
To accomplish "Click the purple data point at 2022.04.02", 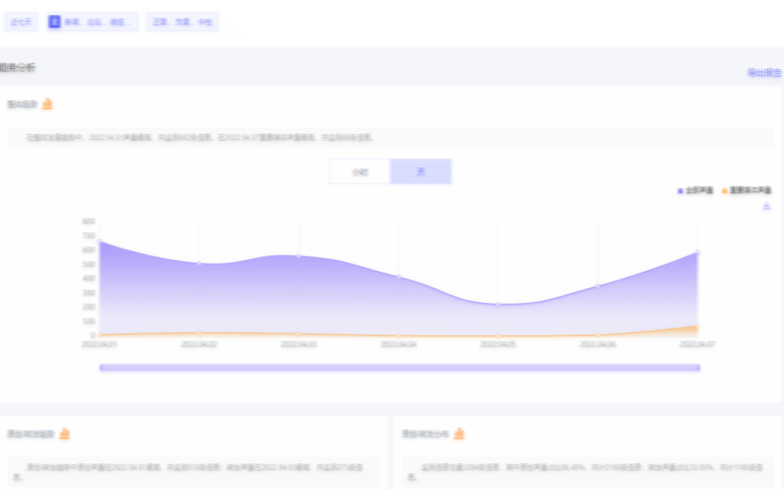I will [199, 263].
